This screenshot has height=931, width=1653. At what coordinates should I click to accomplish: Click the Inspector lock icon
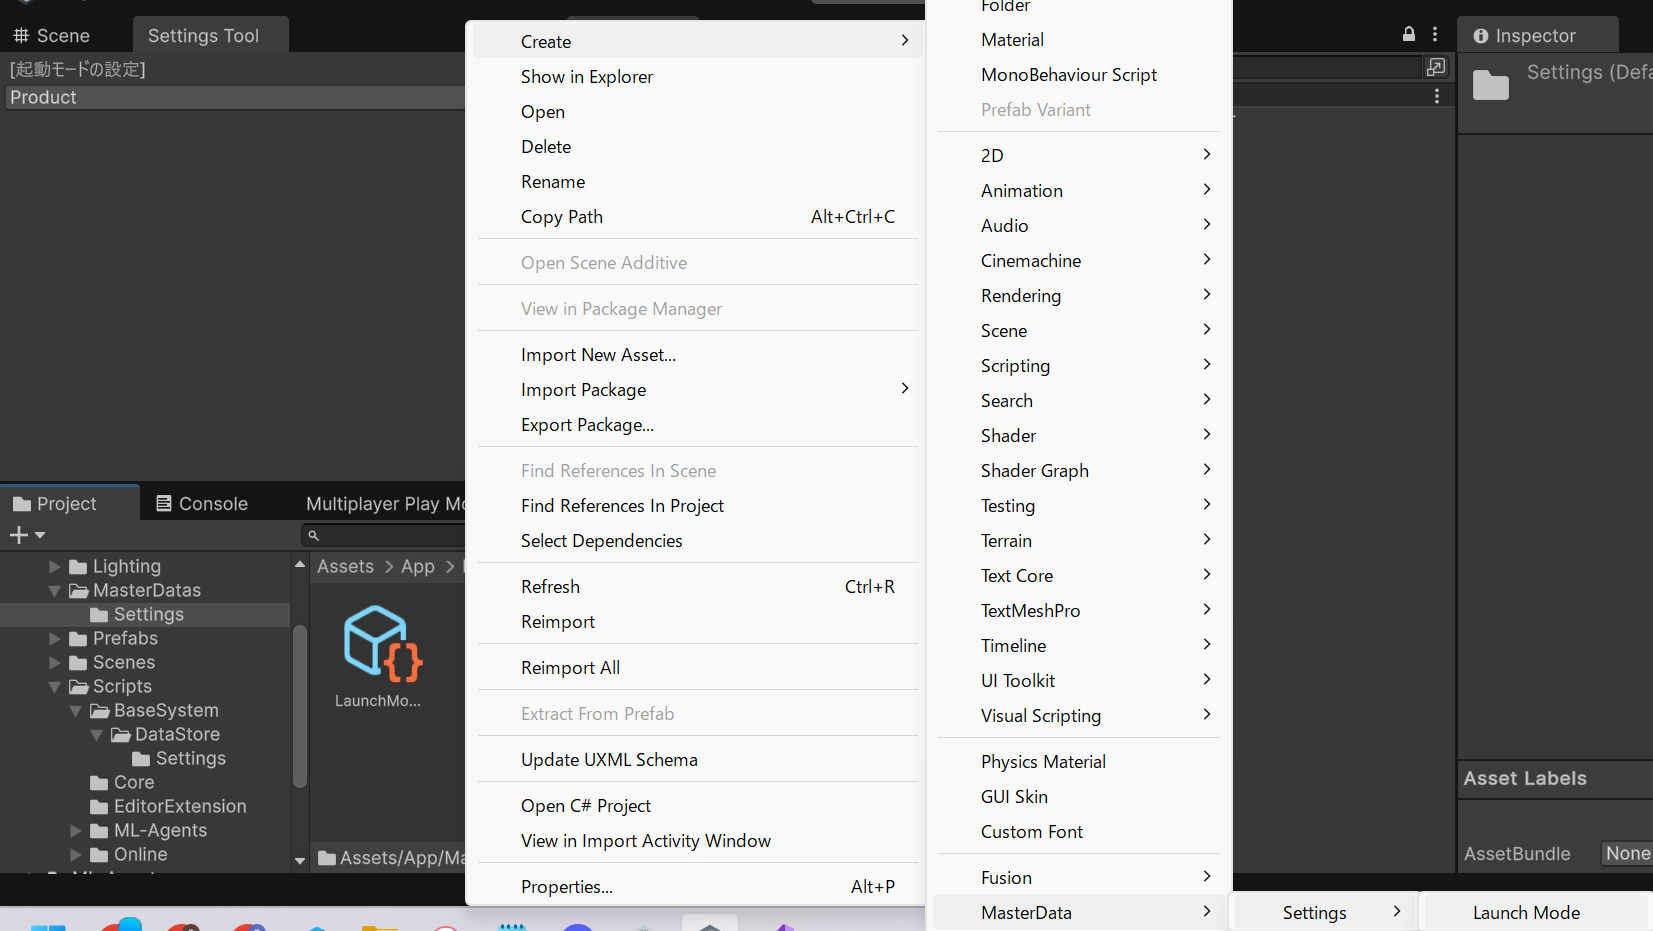tap(1409, 34)
